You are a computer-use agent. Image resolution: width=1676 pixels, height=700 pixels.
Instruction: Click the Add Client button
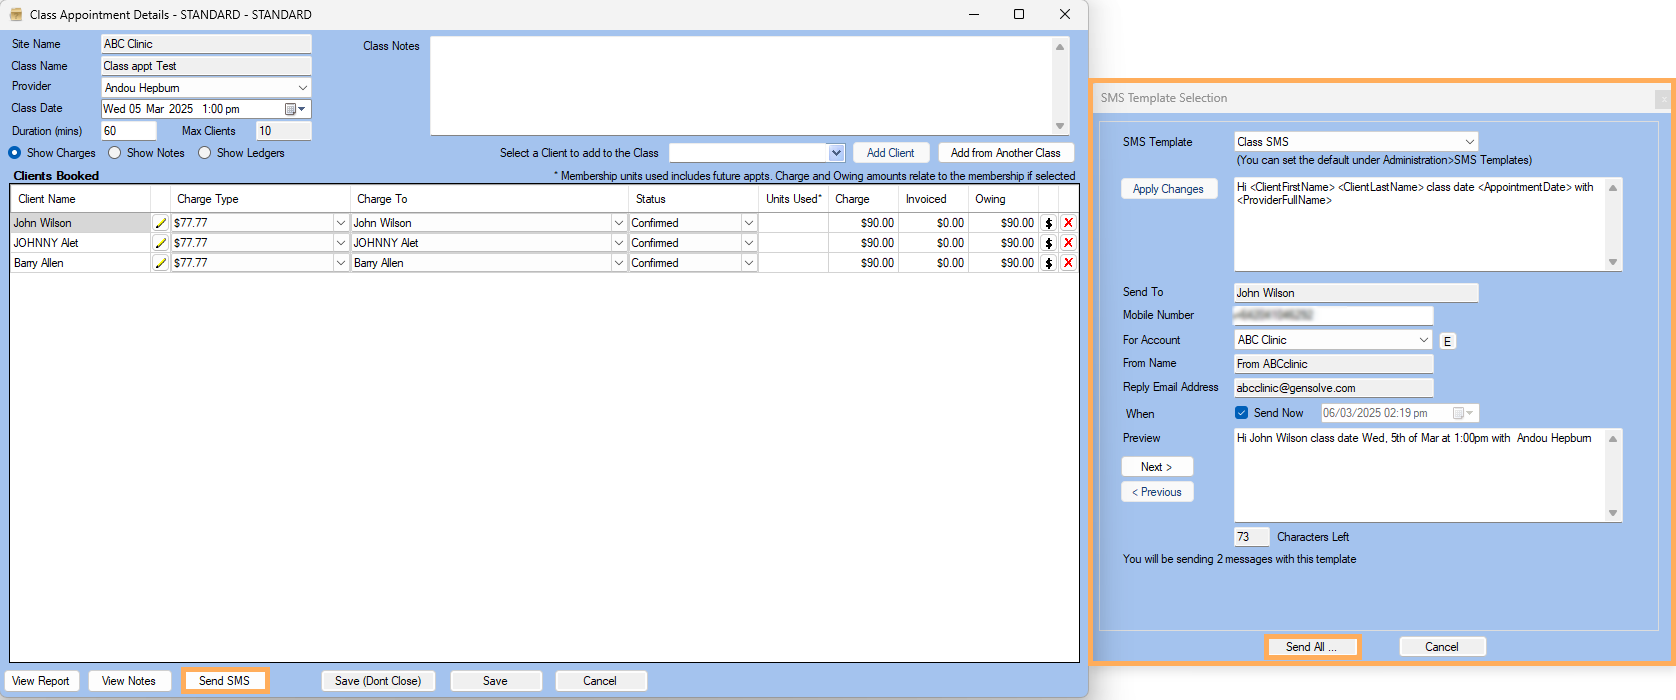pyautogui.click(x=890, y=153)
